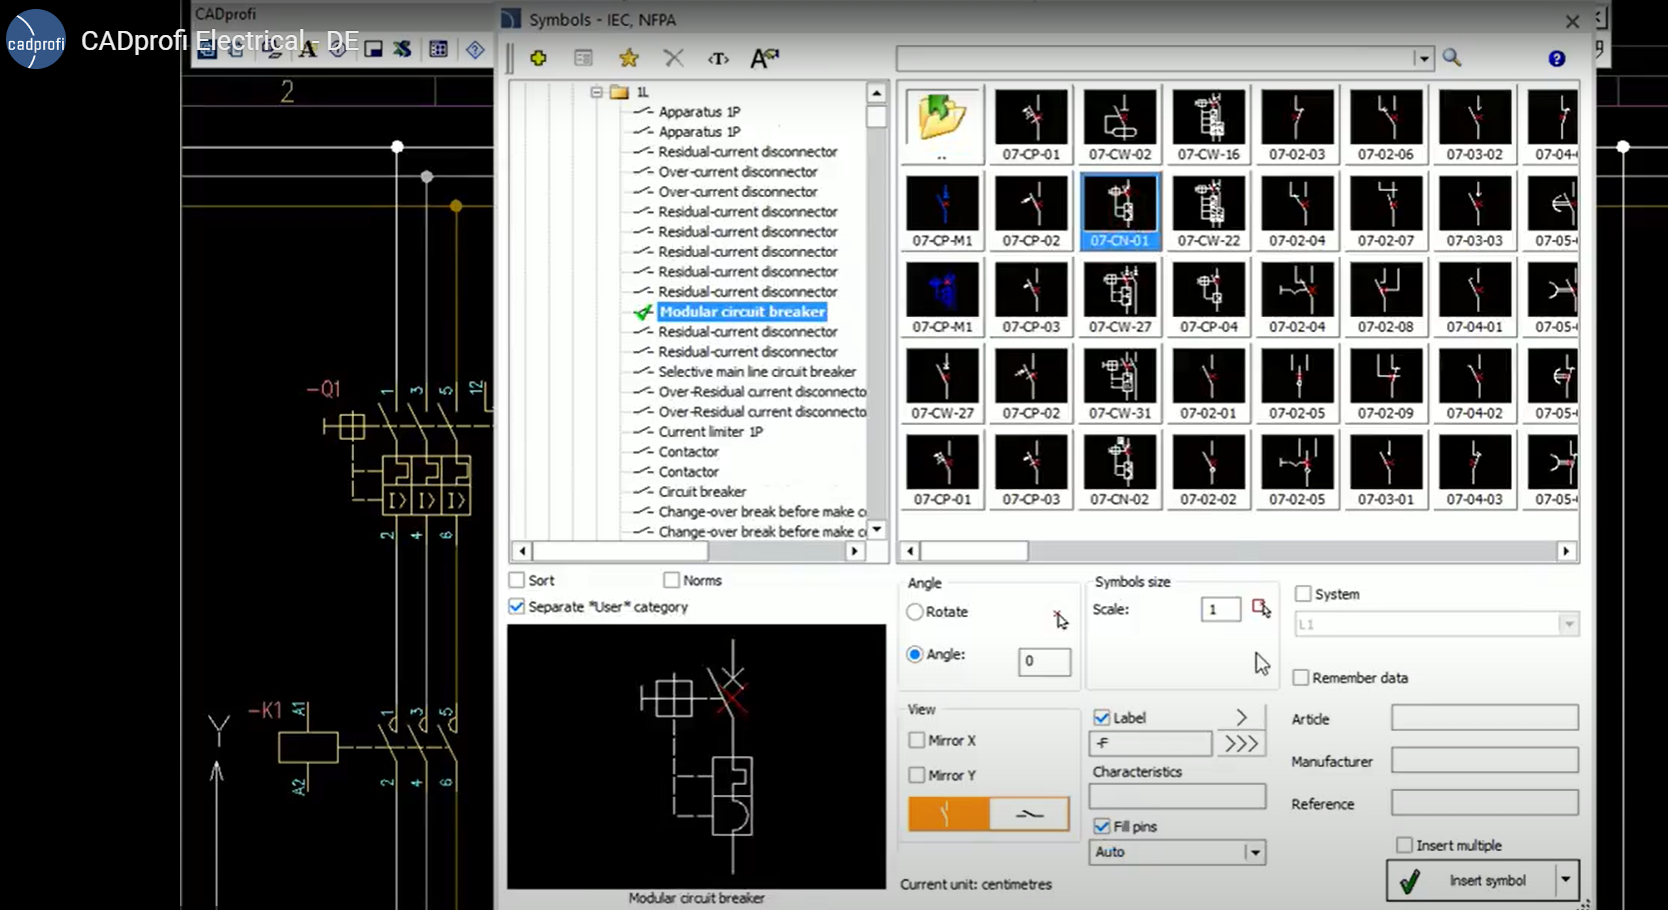
Task: Select Current limiter 1P in tree
Action: click(710, 432)
